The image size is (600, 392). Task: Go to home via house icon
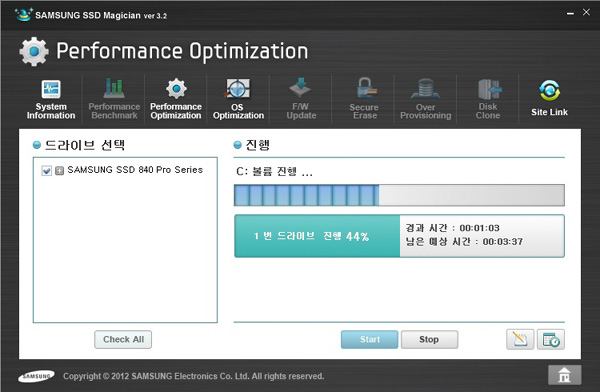(564, 375)
